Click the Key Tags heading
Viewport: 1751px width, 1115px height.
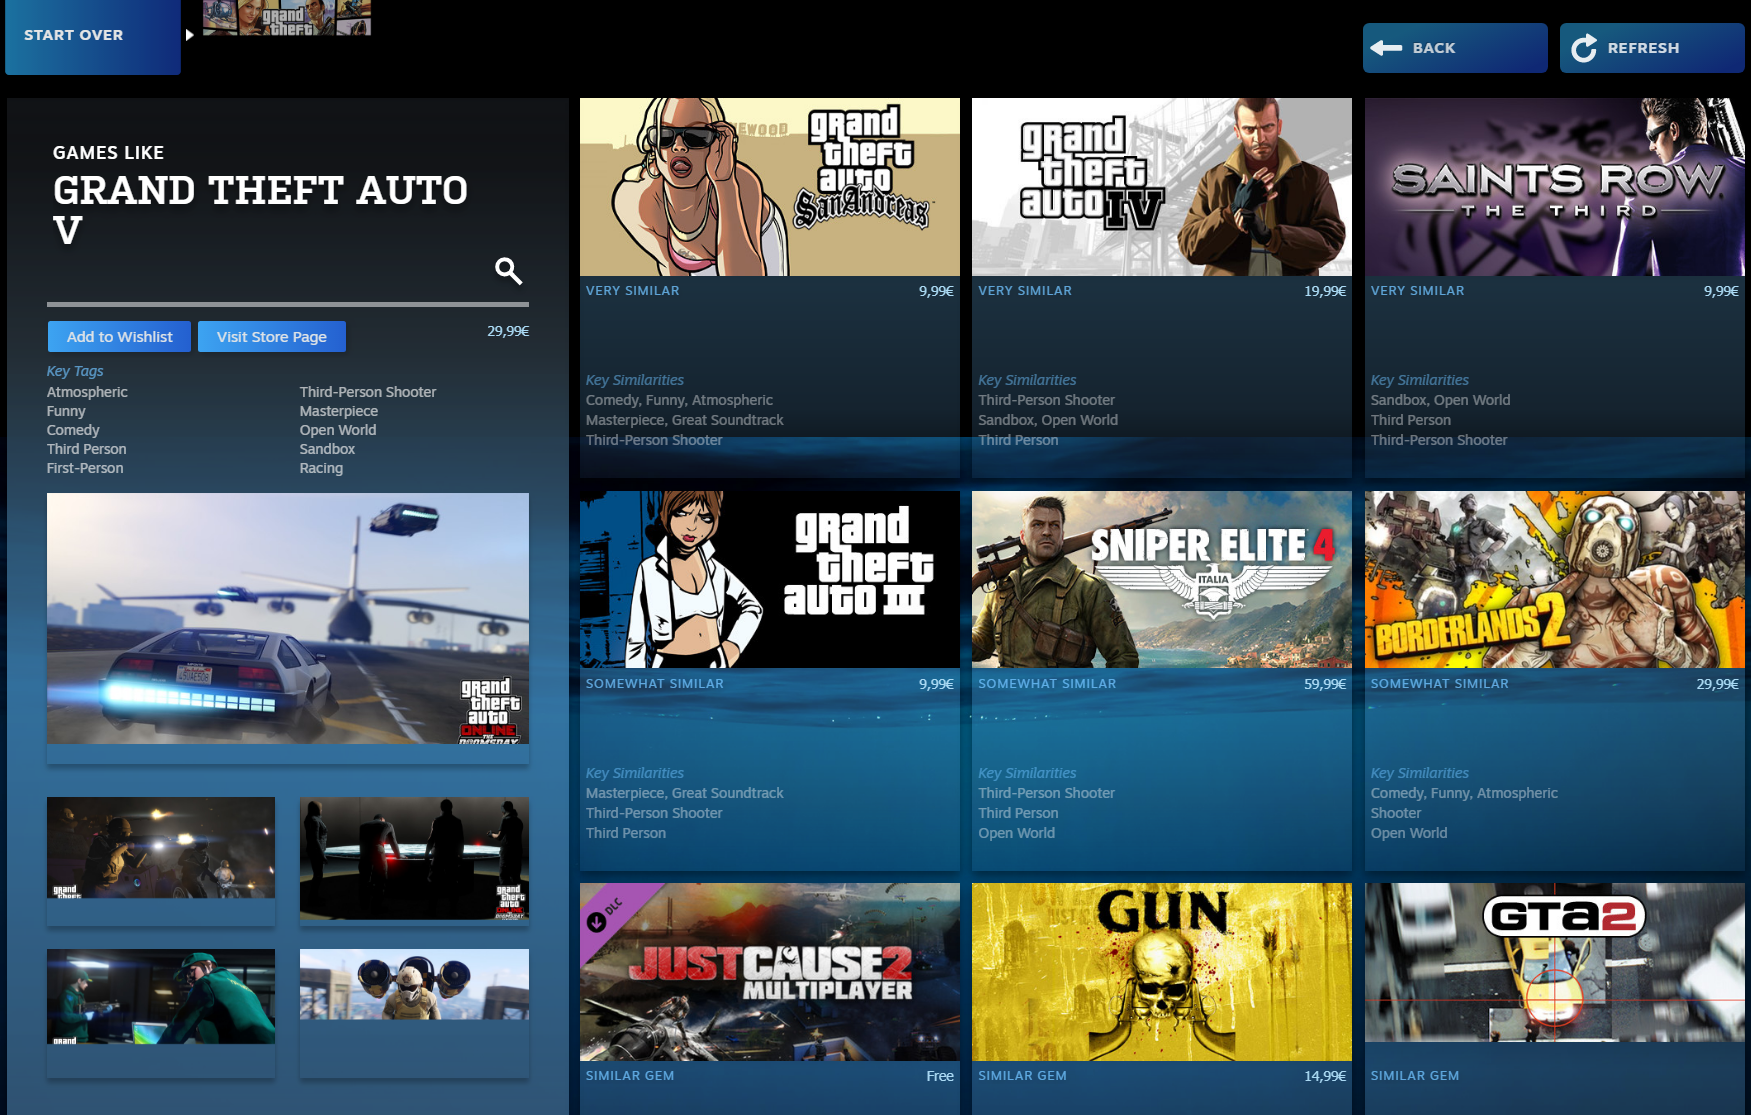[75, 371]
